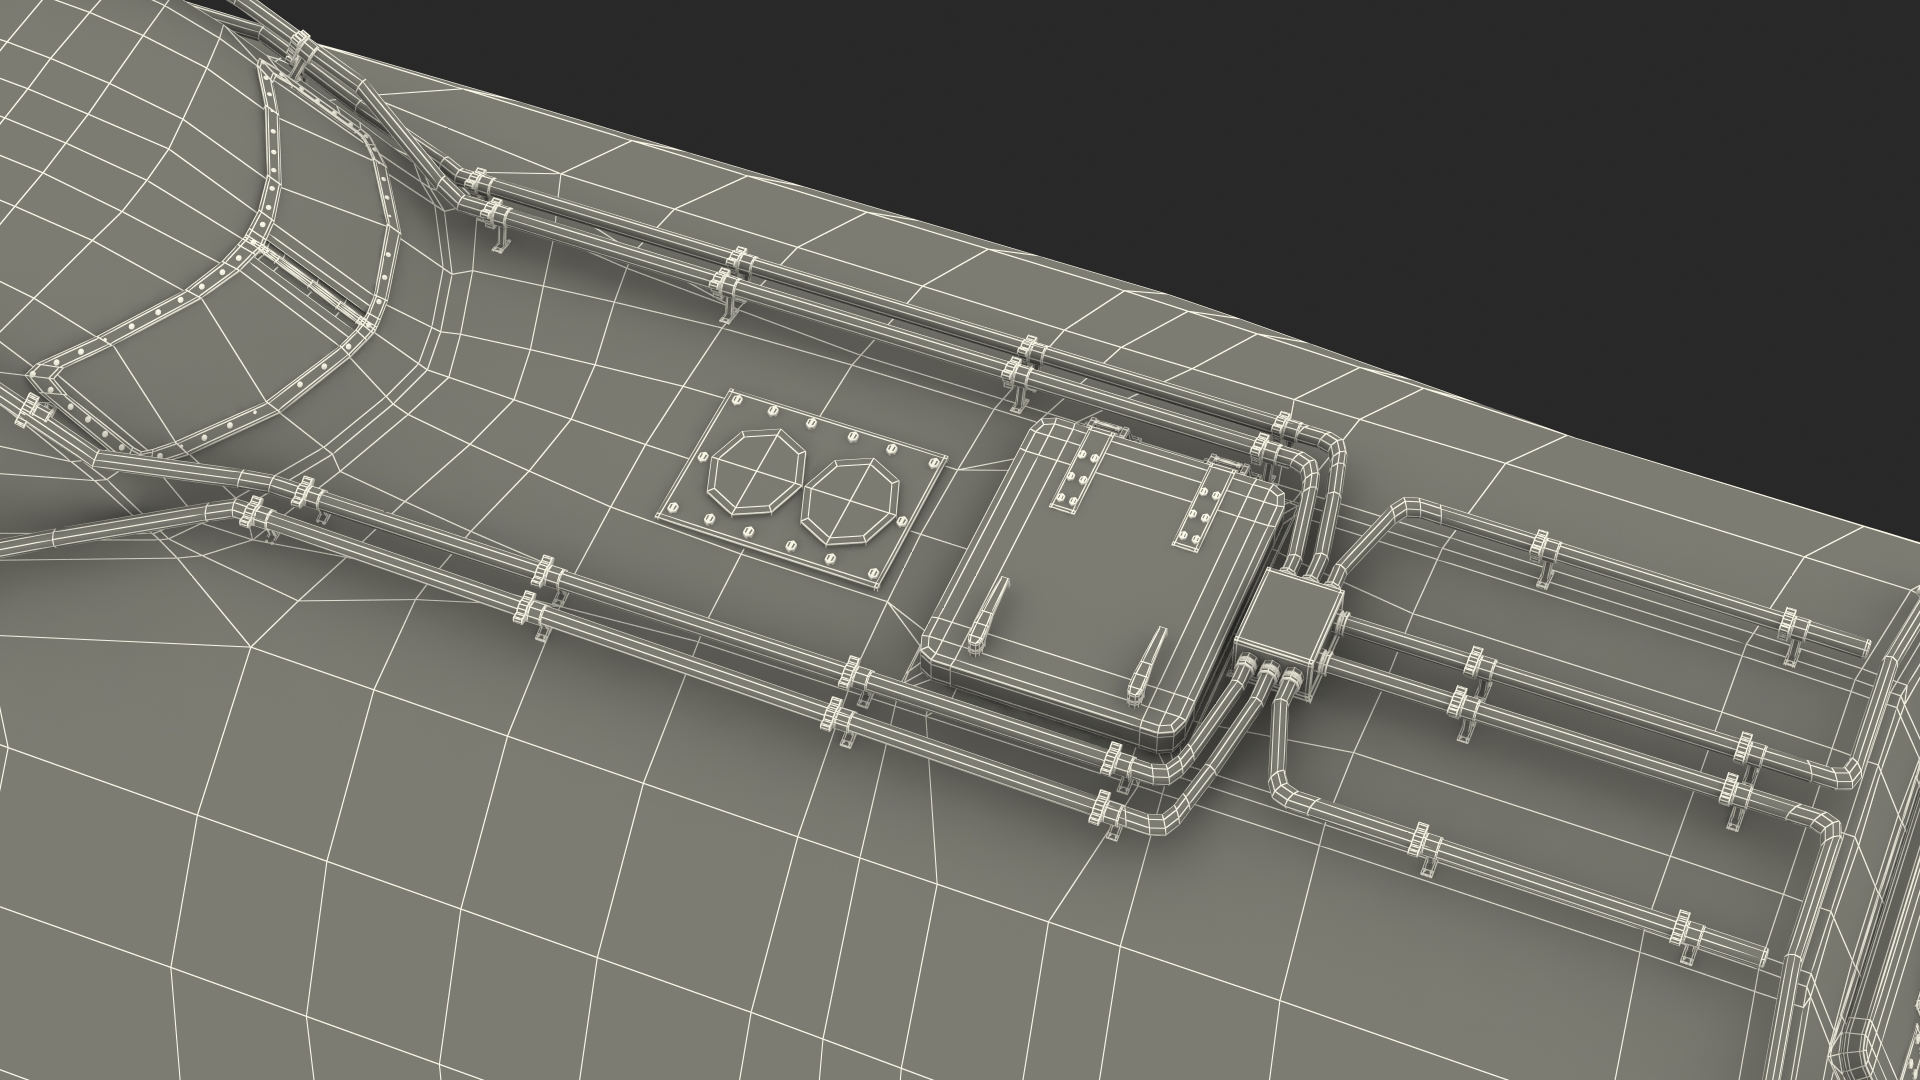This screenshot has height=1080, width=1920.
Task: Click the left octagonal port on plate
Action: pyautogui.click(x=758, y=474)
